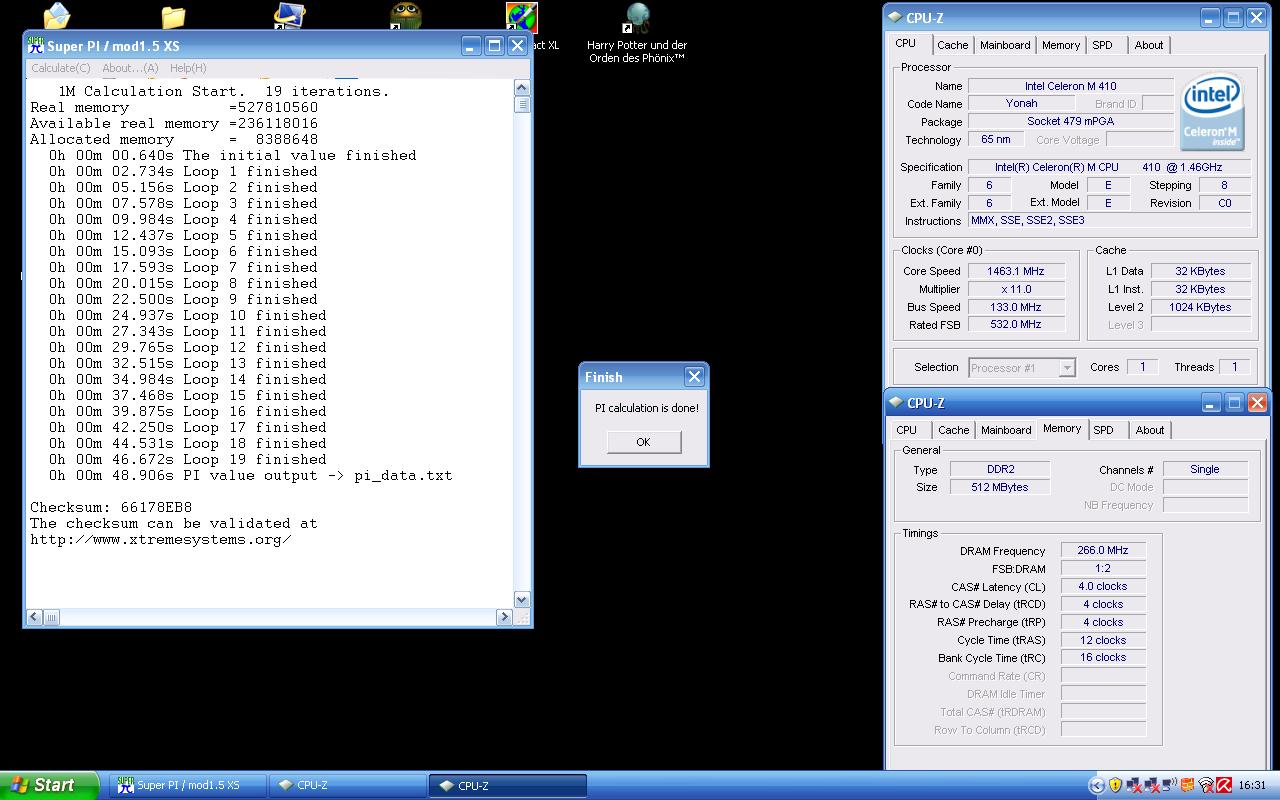Click the memory Type value 'DDR2'

(x=1000, y=469)
